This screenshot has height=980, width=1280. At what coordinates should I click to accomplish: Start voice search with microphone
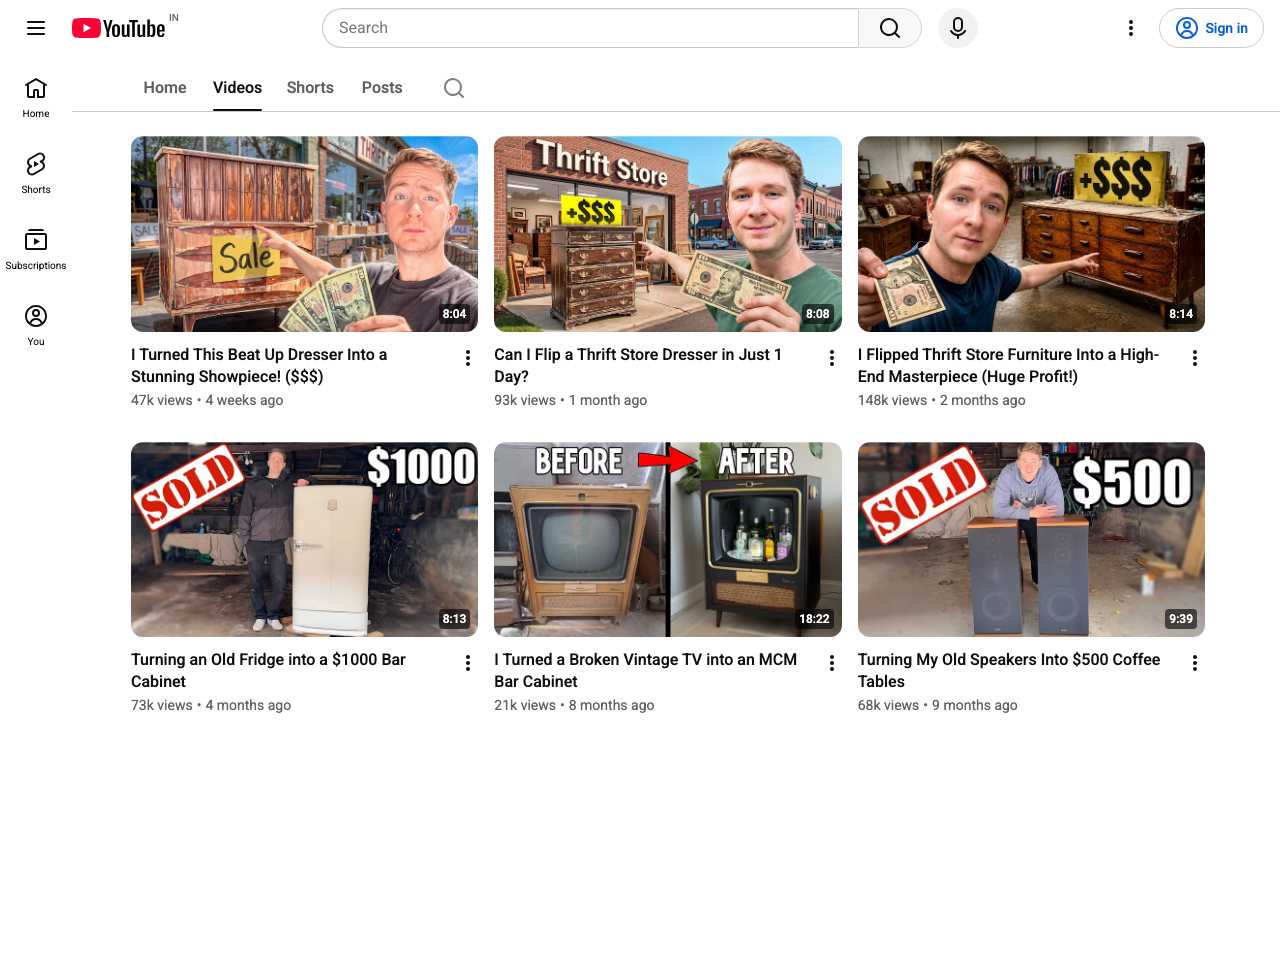(x=958, y=28)
